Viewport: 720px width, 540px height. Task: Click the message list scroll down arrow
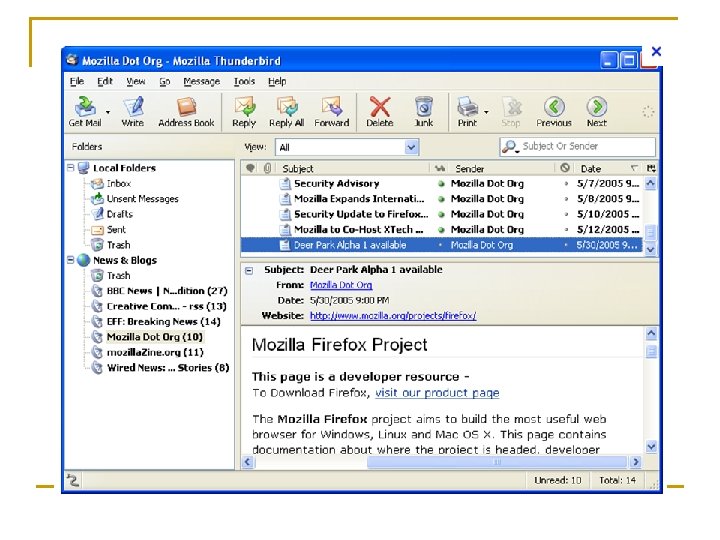651,250
